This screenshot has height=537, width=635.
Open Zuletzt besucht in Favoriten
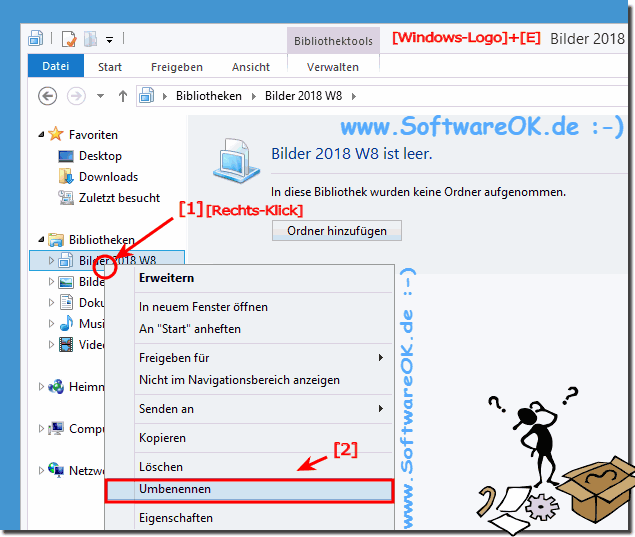(119, 198)
